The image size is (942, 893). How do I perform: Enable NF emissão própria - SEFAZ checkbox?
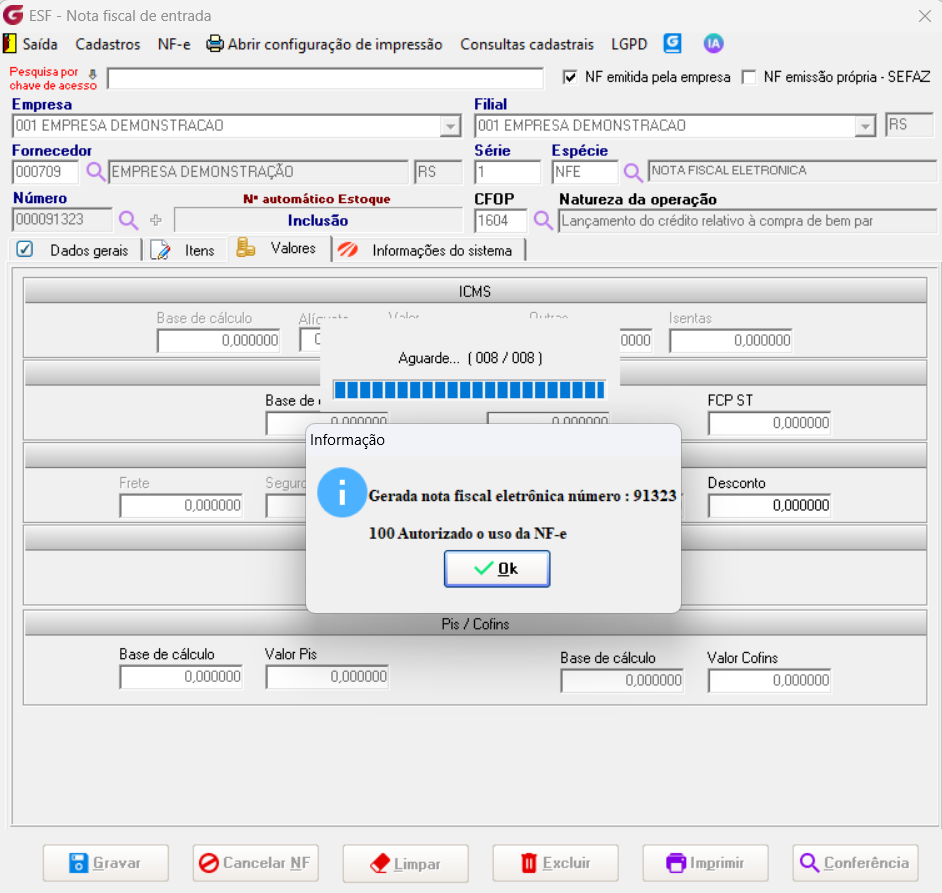click(749, 78)
